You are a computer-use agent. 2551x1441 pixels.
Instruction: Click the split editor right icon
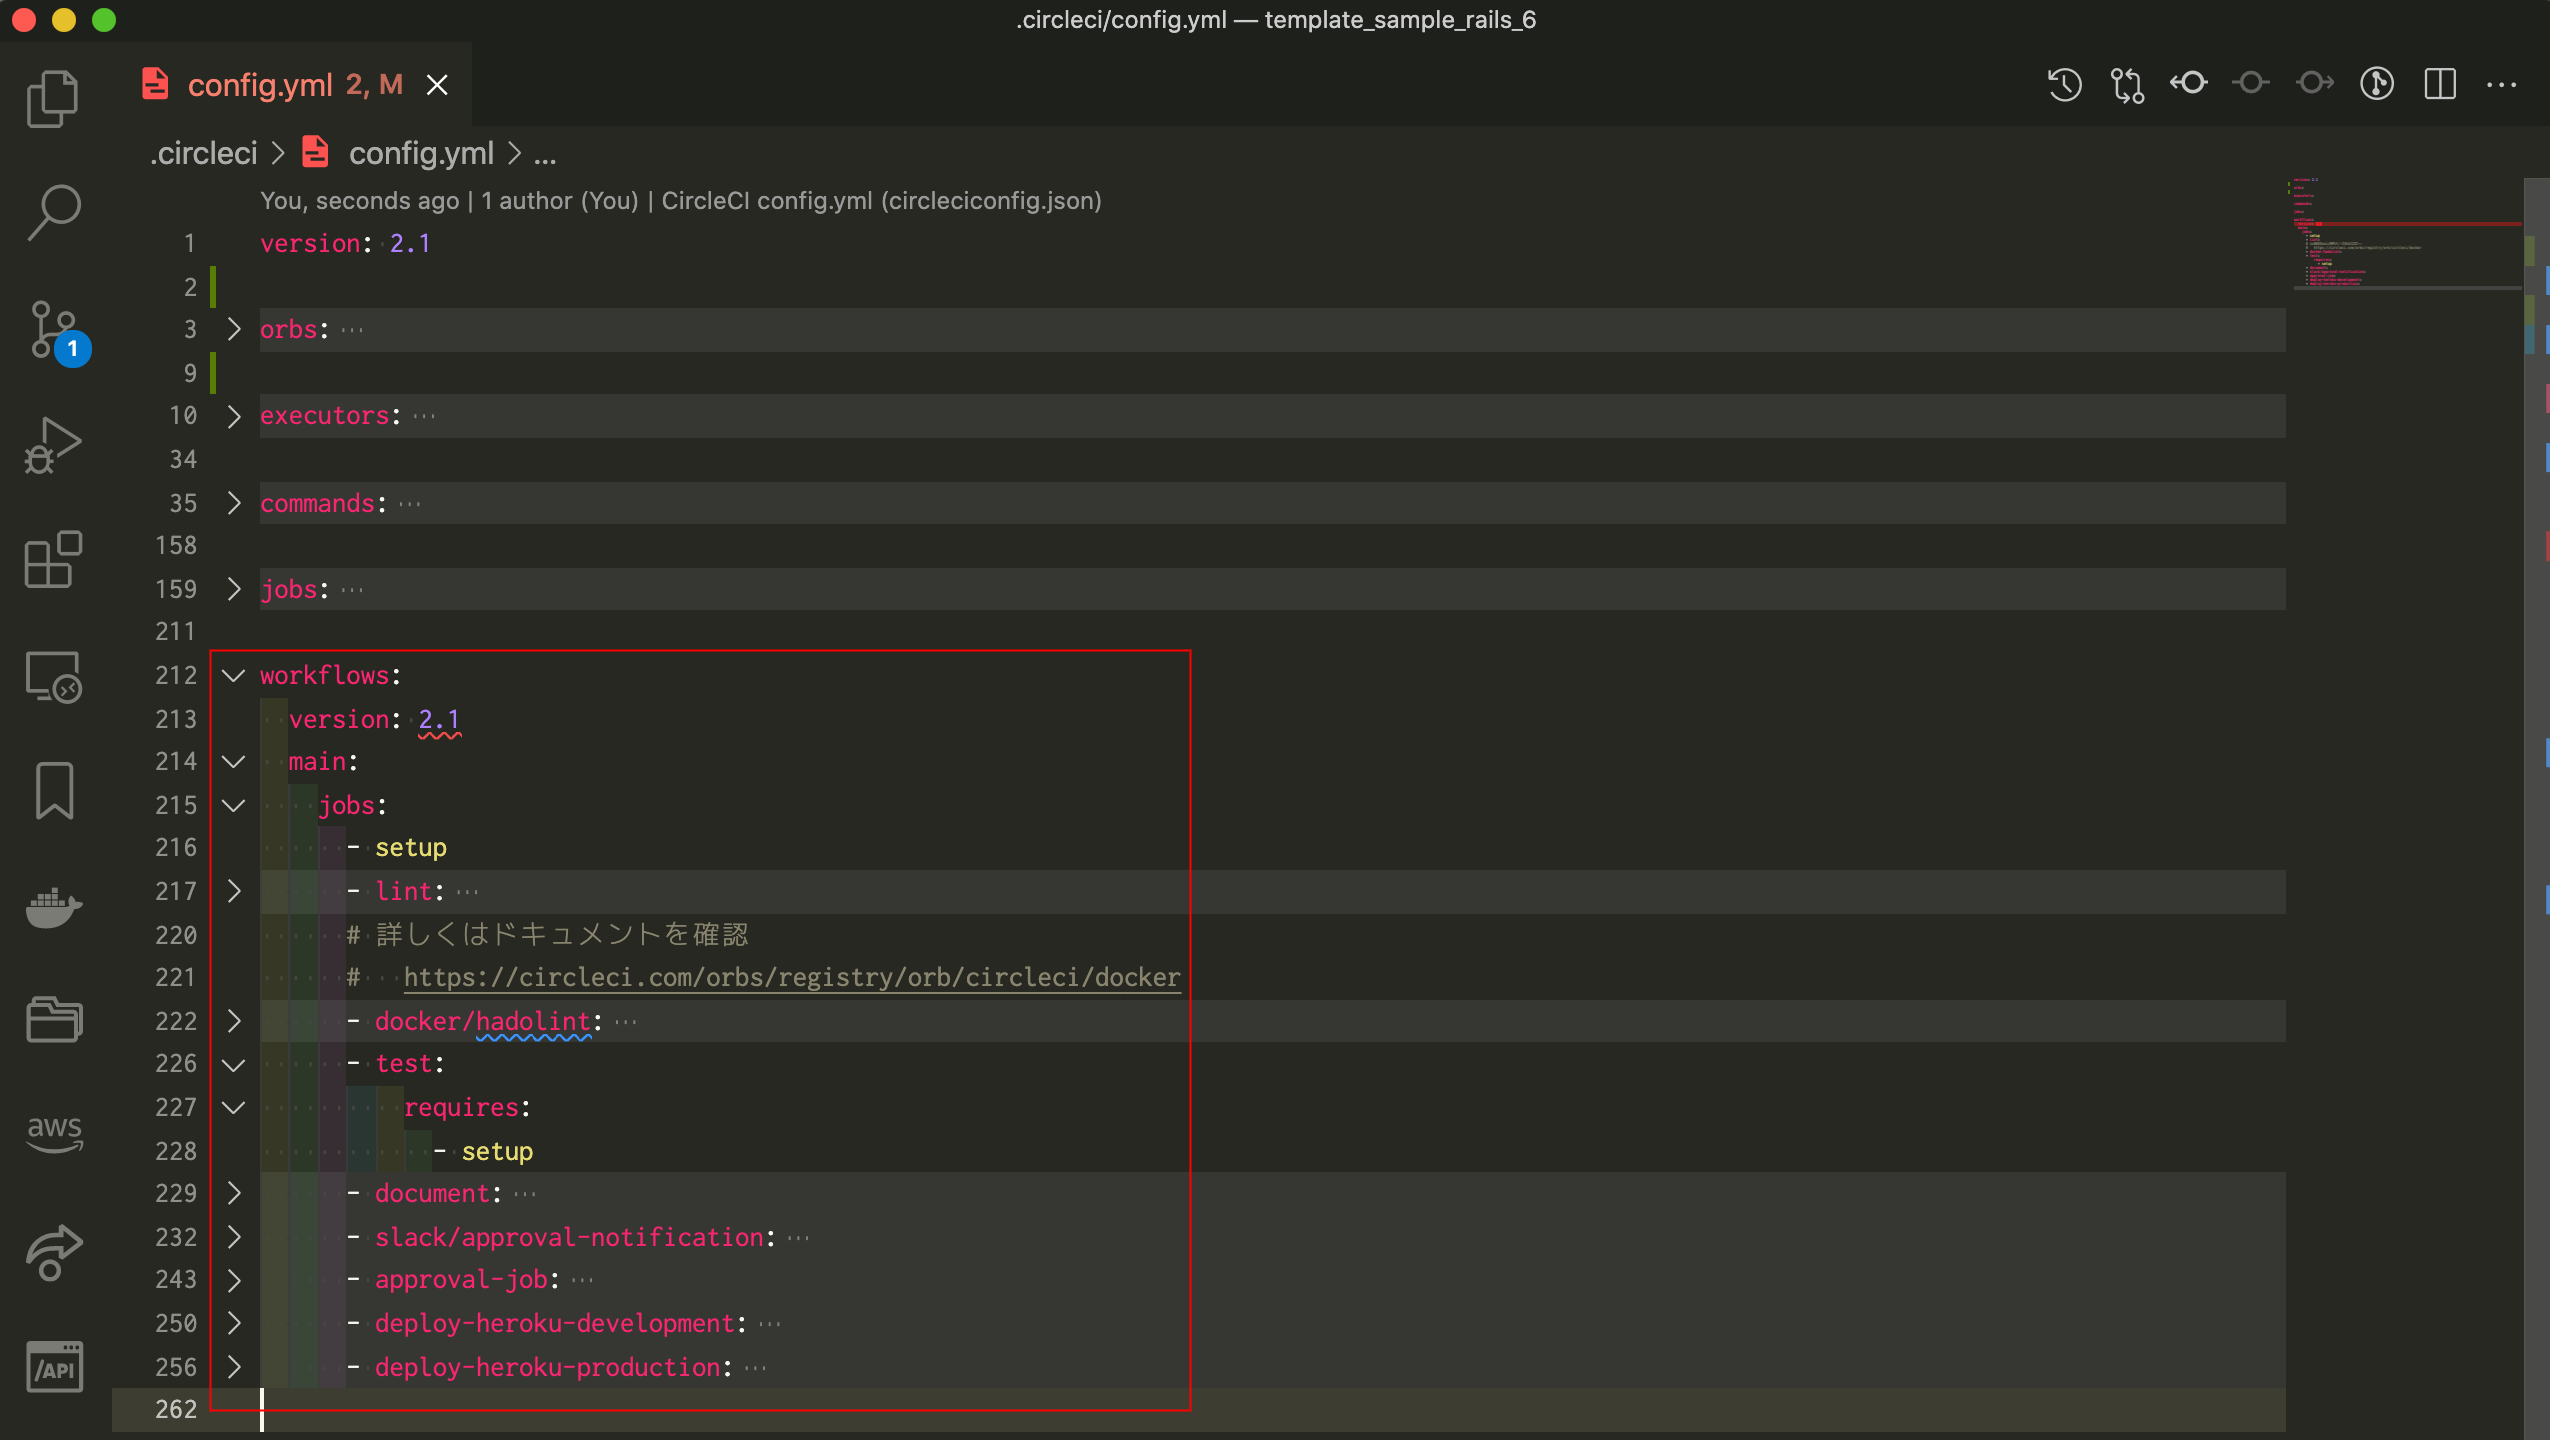2439,85
